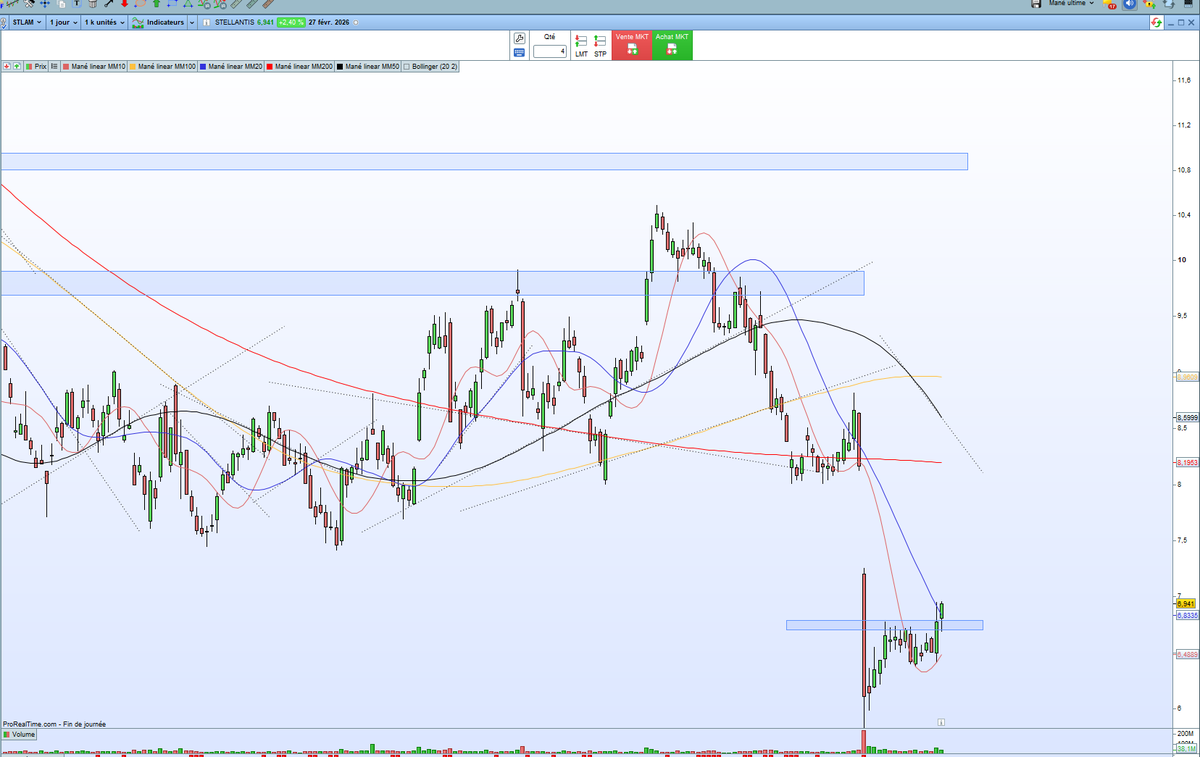The image size is (1200, 757).
Task: Select the red down arrow drawing tool
Action: tap(124, 4)
